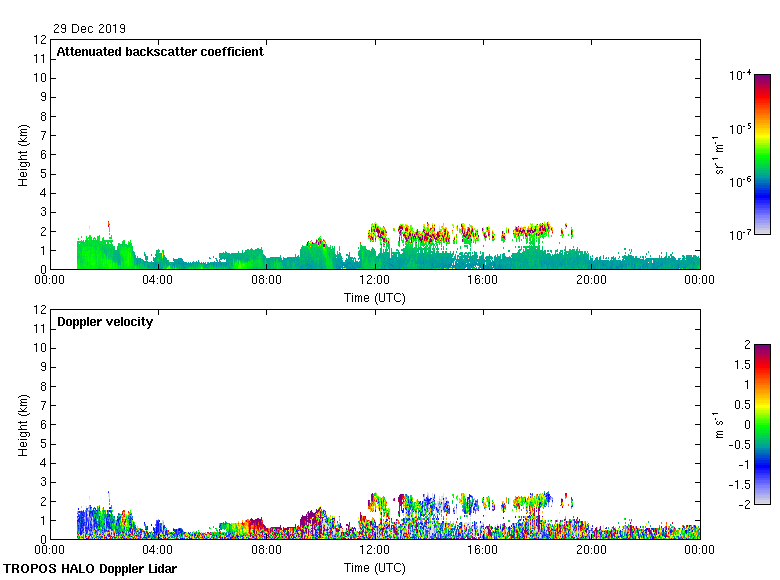Click the Time (UTC) label under upper plot

click(x=375, y=297)
